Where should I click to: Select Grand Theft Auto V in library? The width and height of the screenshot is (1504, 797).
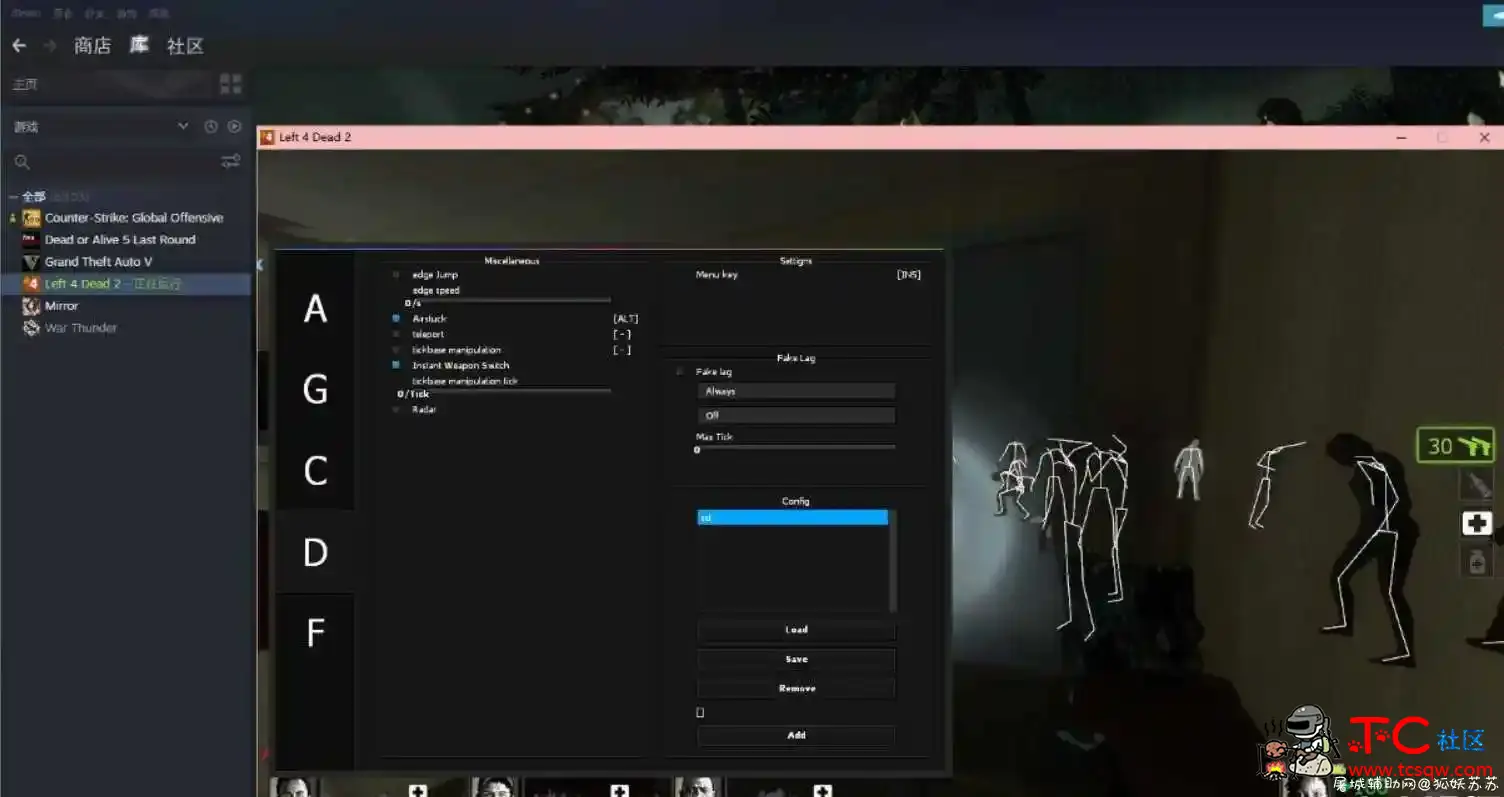tap(98, 262)
